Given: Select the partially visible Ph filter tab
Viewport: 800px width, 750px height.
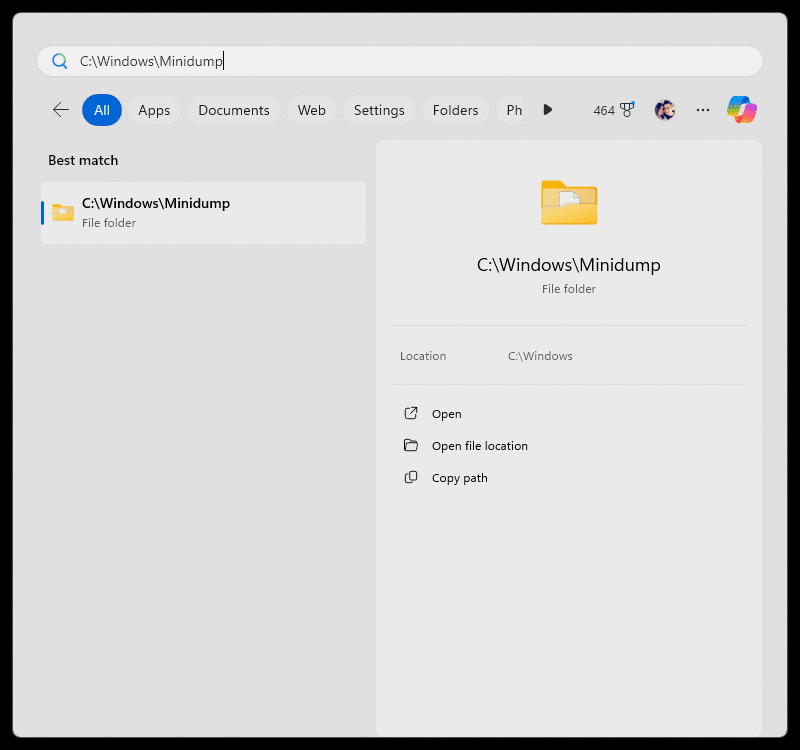Looking at the screenshot, I should click(x=511, y=110).
